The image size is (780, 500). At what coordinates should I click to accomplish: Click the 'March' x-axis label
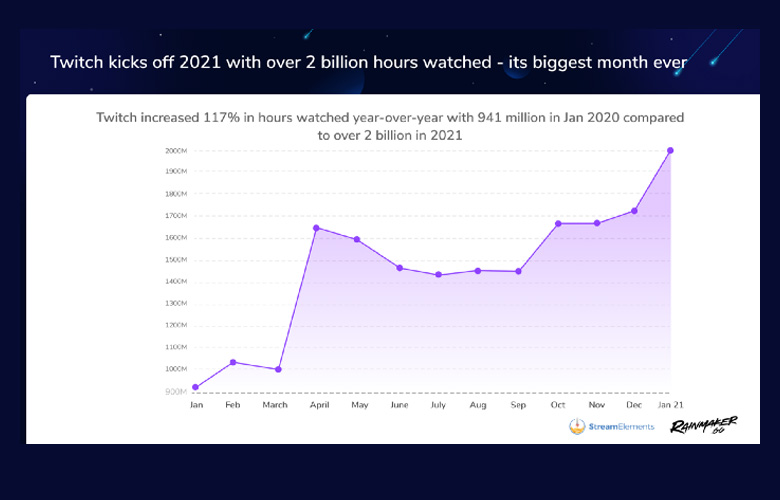[275, 404]
